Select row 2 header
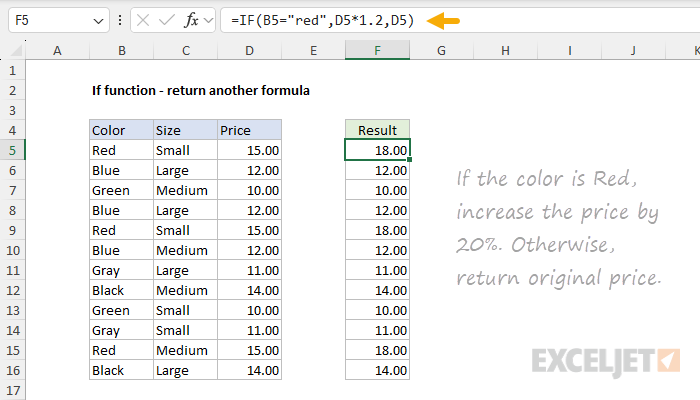This screenshot has width=700, height=400. pos(12,91)
